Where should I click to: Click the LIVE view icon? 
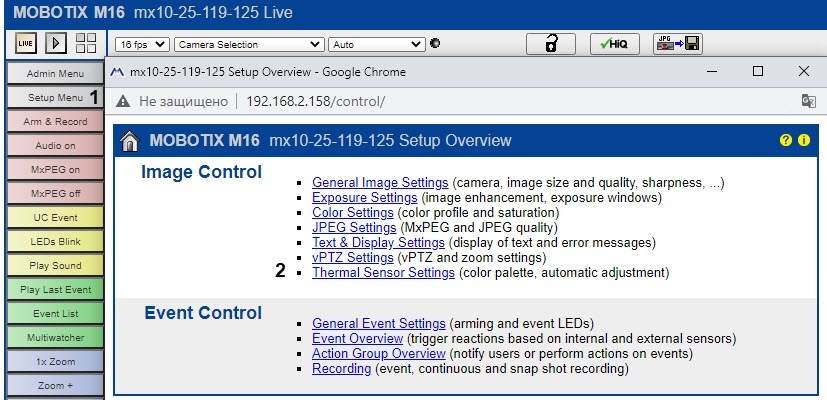[x=28, y=44]
